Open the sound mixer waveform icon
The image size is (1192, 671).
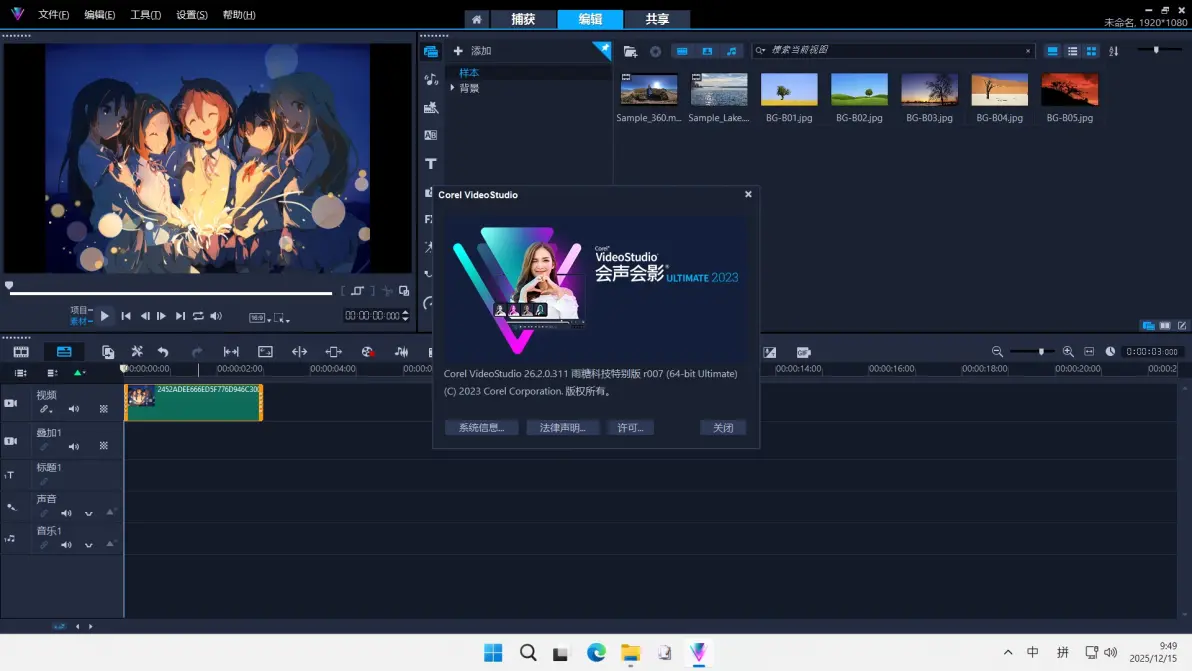click(401, 352)
